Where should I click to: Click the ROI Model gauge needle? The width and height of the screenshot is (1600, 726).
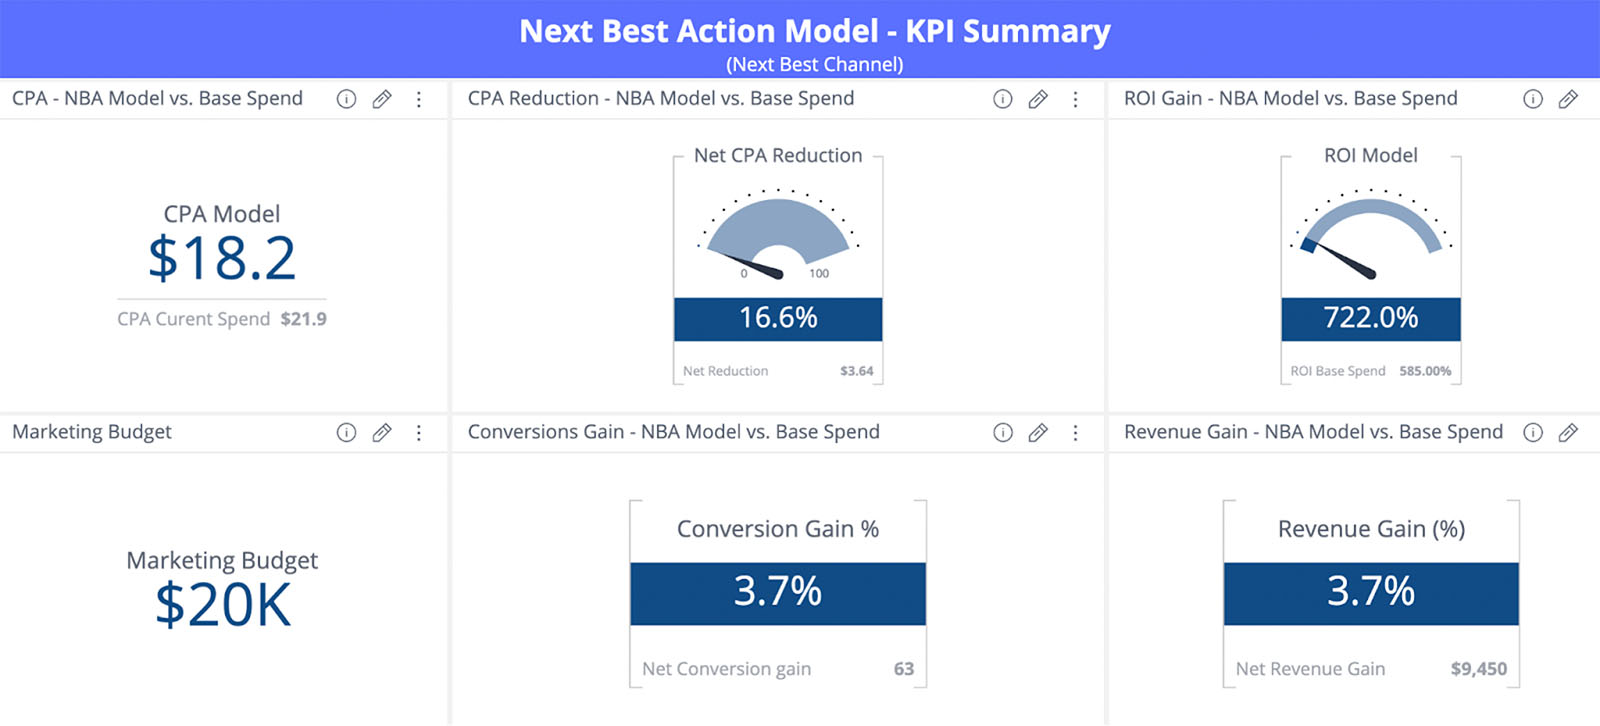1345,260
